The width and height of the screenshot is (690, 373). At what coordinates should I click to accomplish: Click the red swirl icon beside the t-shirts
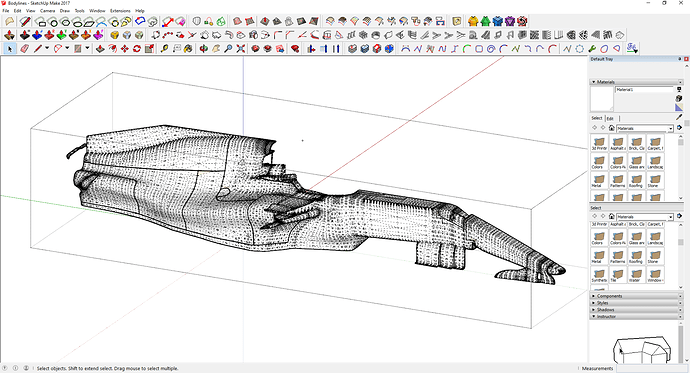click(x=522, y=21)
